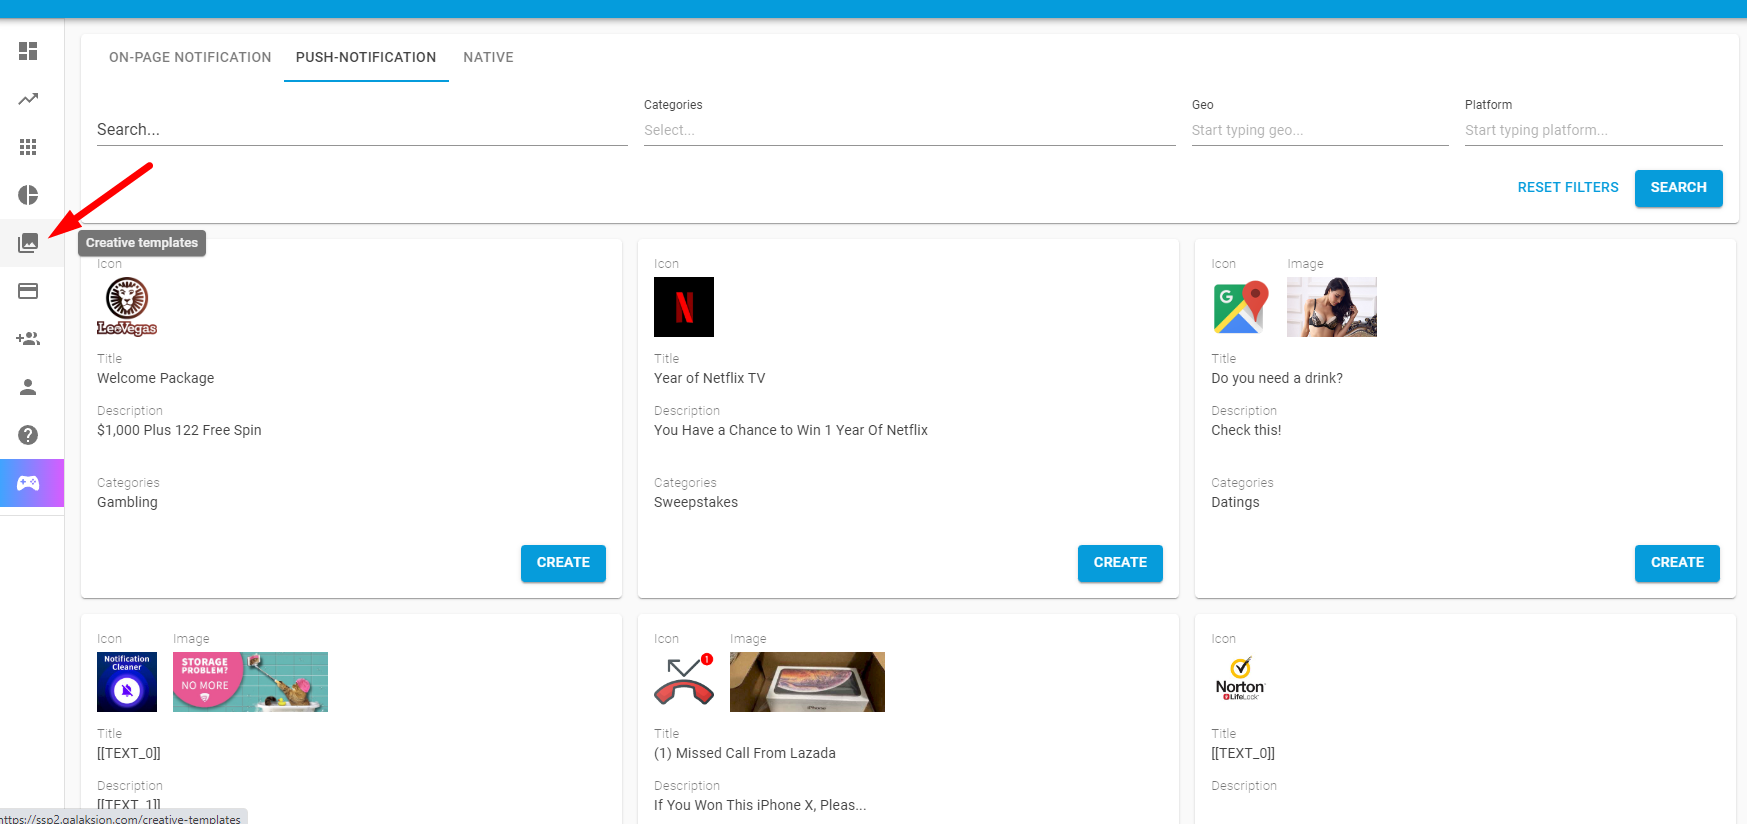Click the Norton logo icon thumbnail
The height and width of the screenshot is (824, 1747).
coord(1241,682)
